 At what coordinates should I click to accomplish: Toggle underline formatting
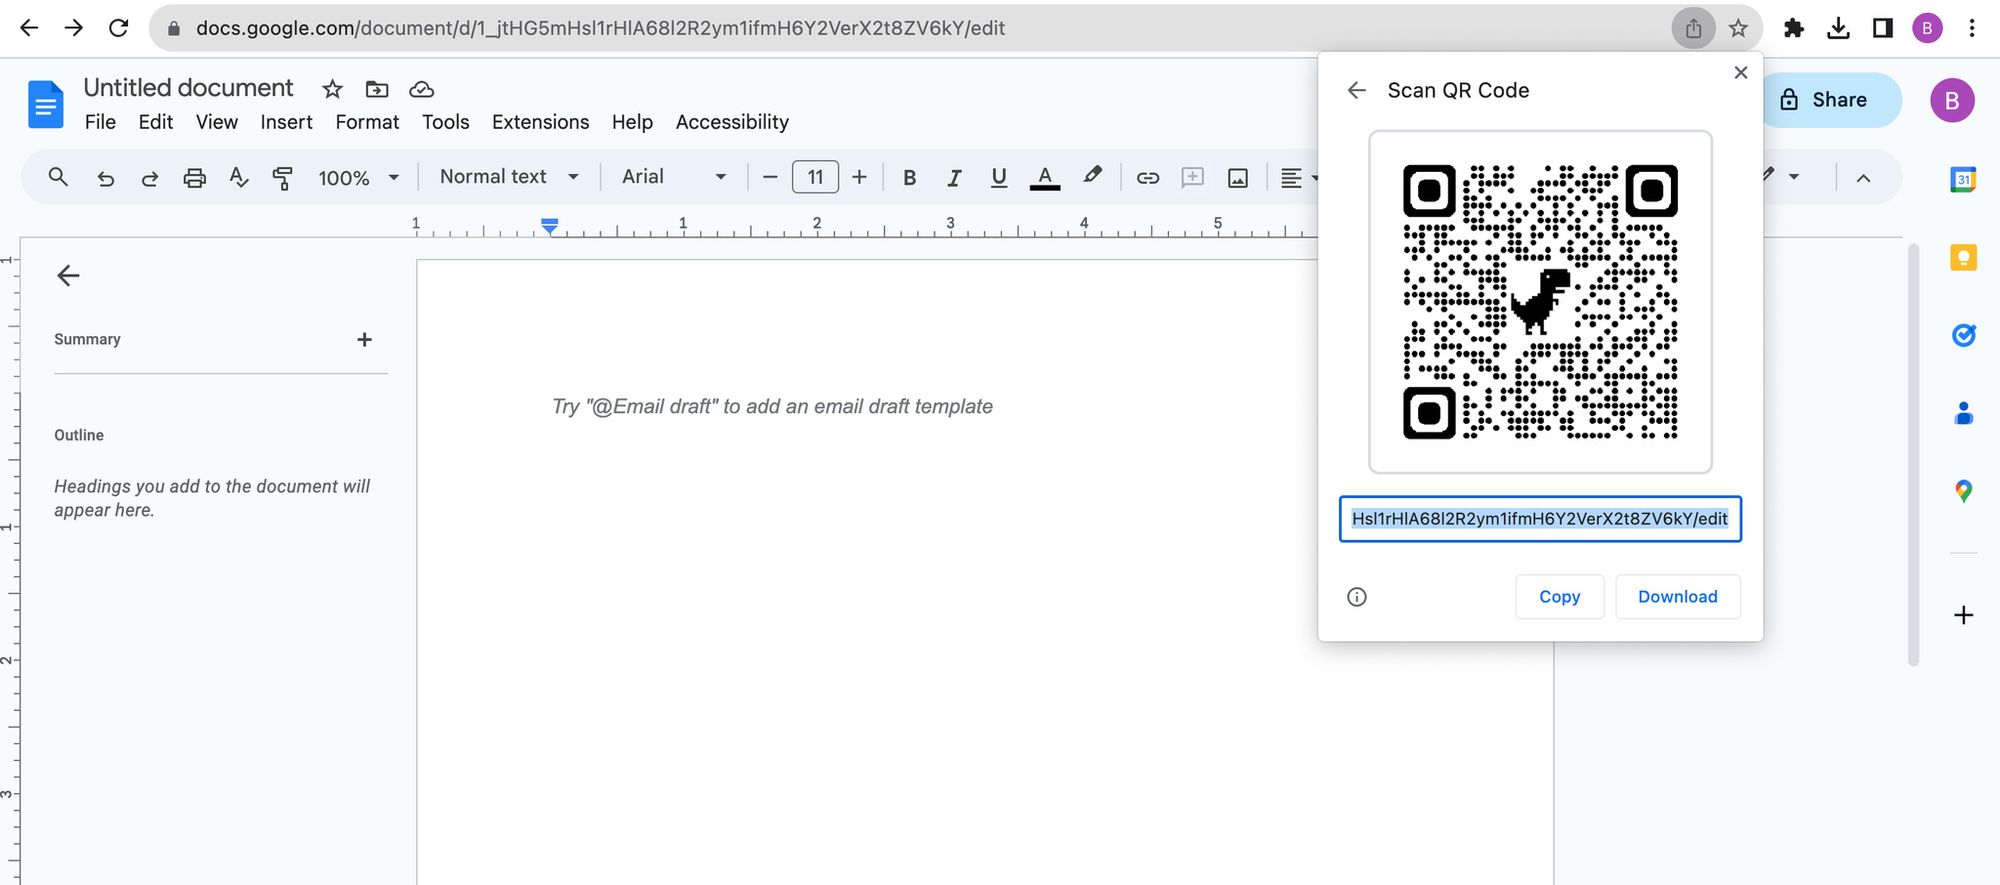coord(998,178)
